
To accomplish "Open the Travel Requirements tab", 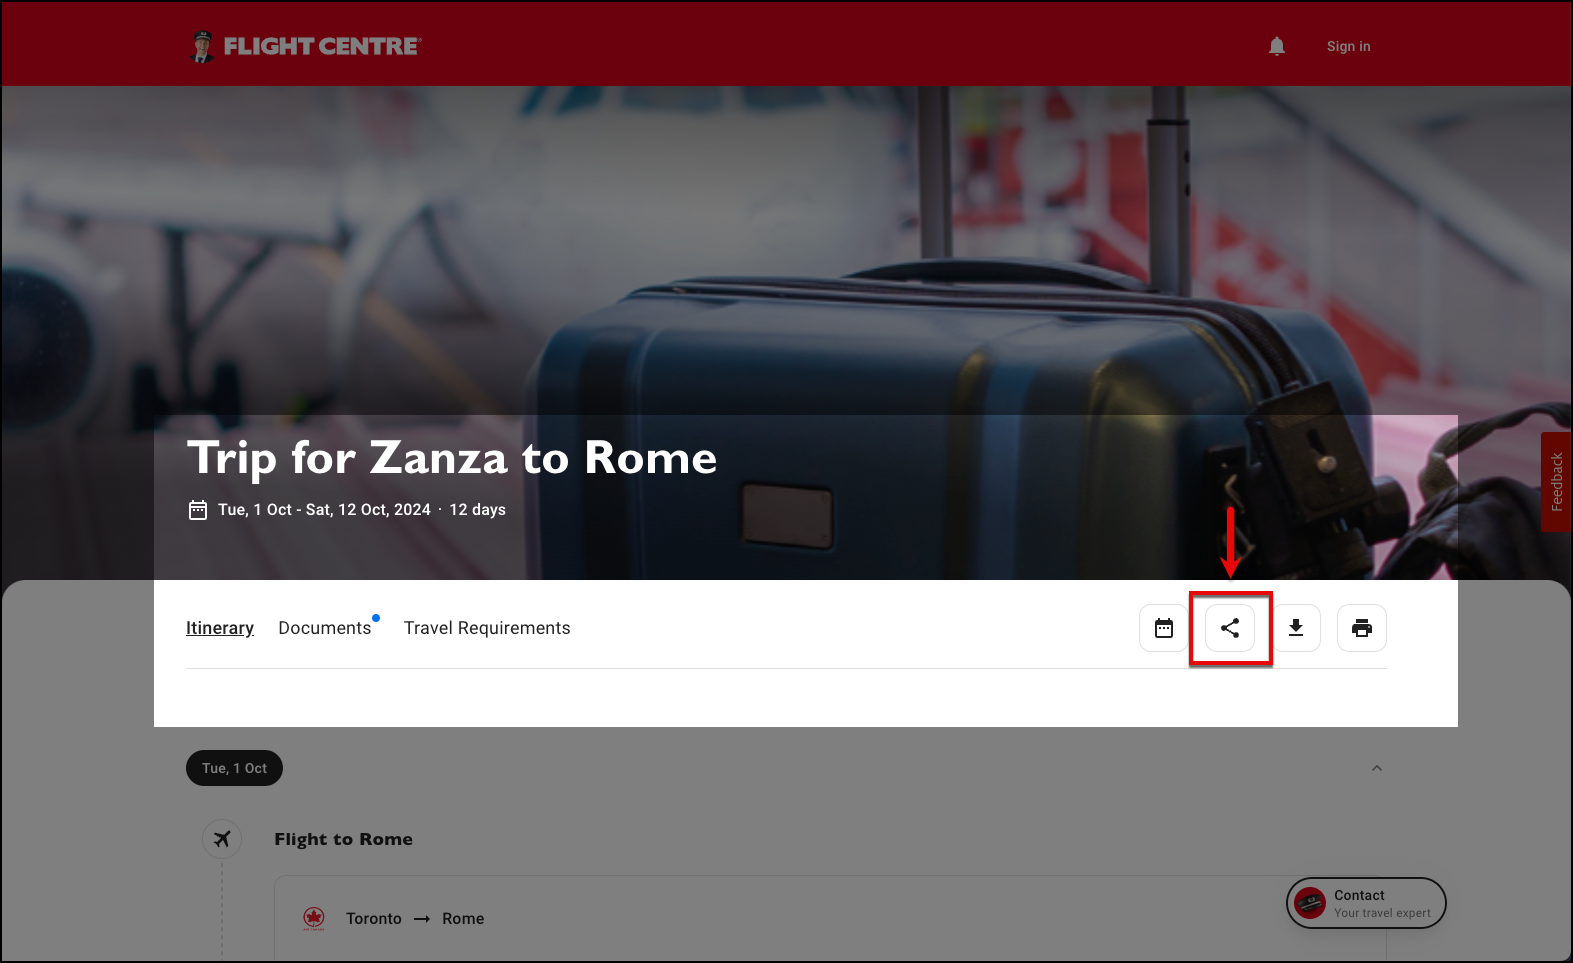I will pyautogui.click(x=487, y=628).
